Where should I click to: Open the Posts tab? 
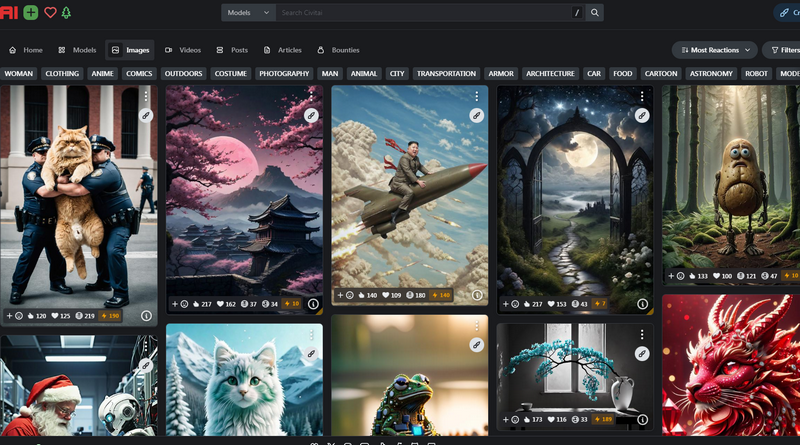tap(232, 50)
